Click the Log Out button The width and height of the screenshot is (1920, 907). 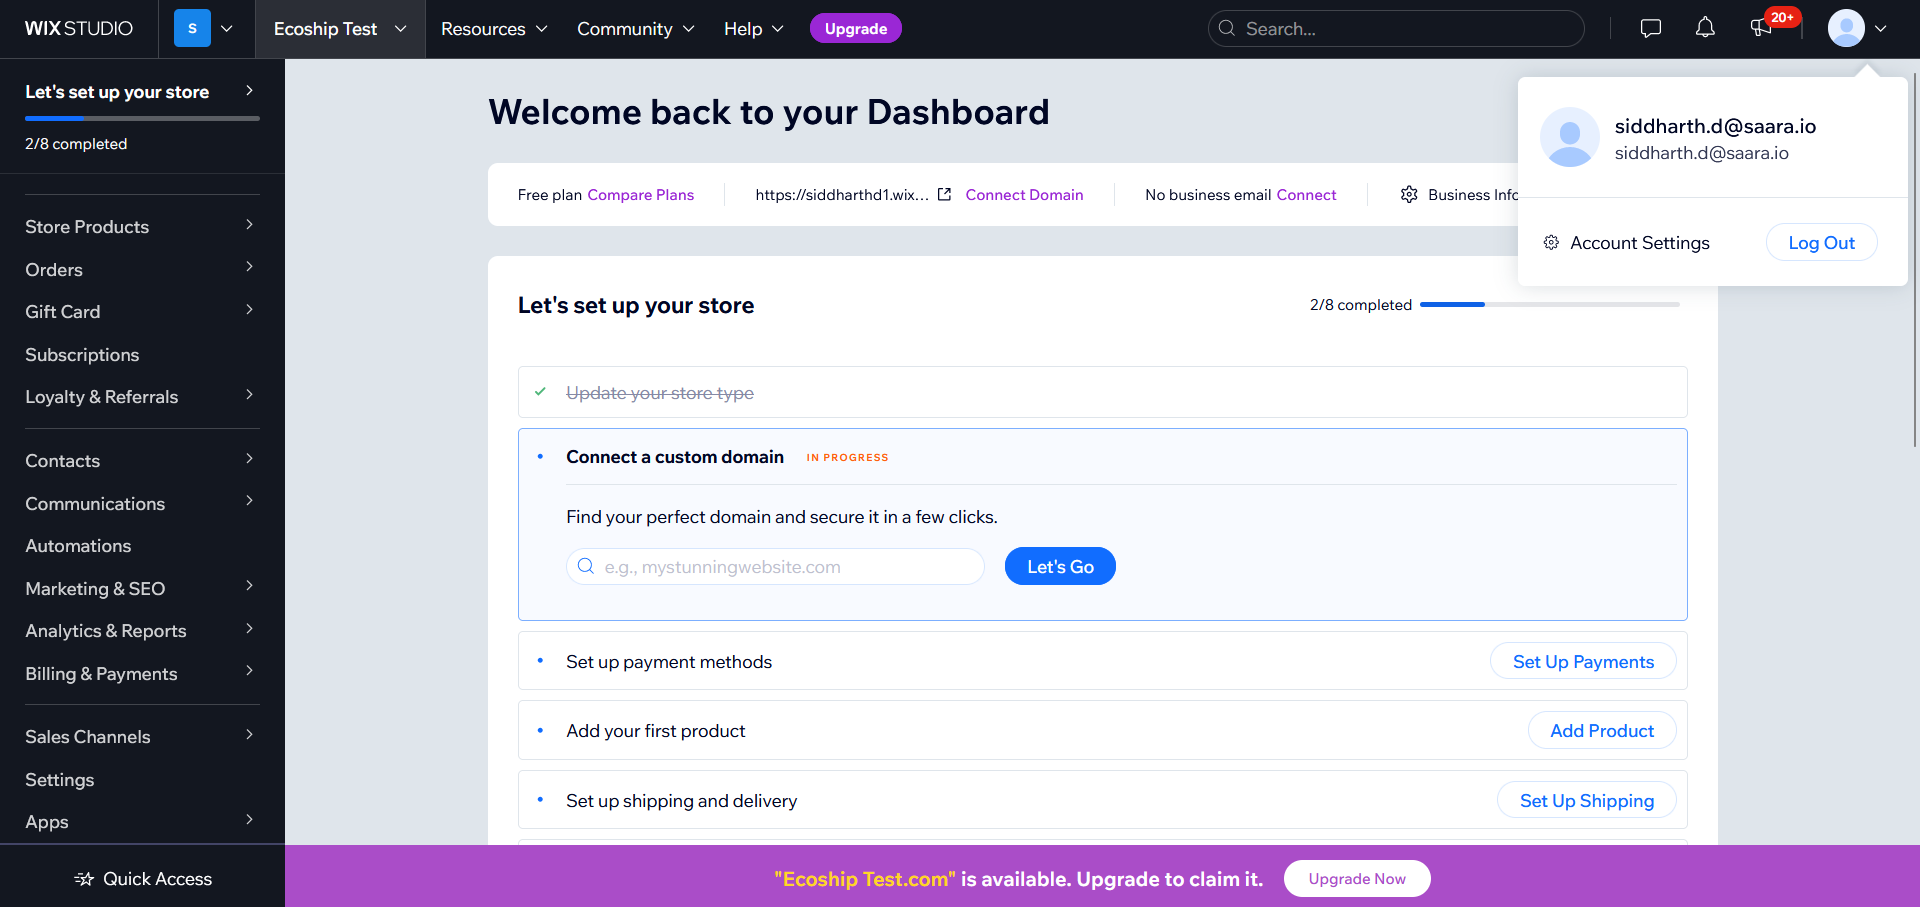1821,243
